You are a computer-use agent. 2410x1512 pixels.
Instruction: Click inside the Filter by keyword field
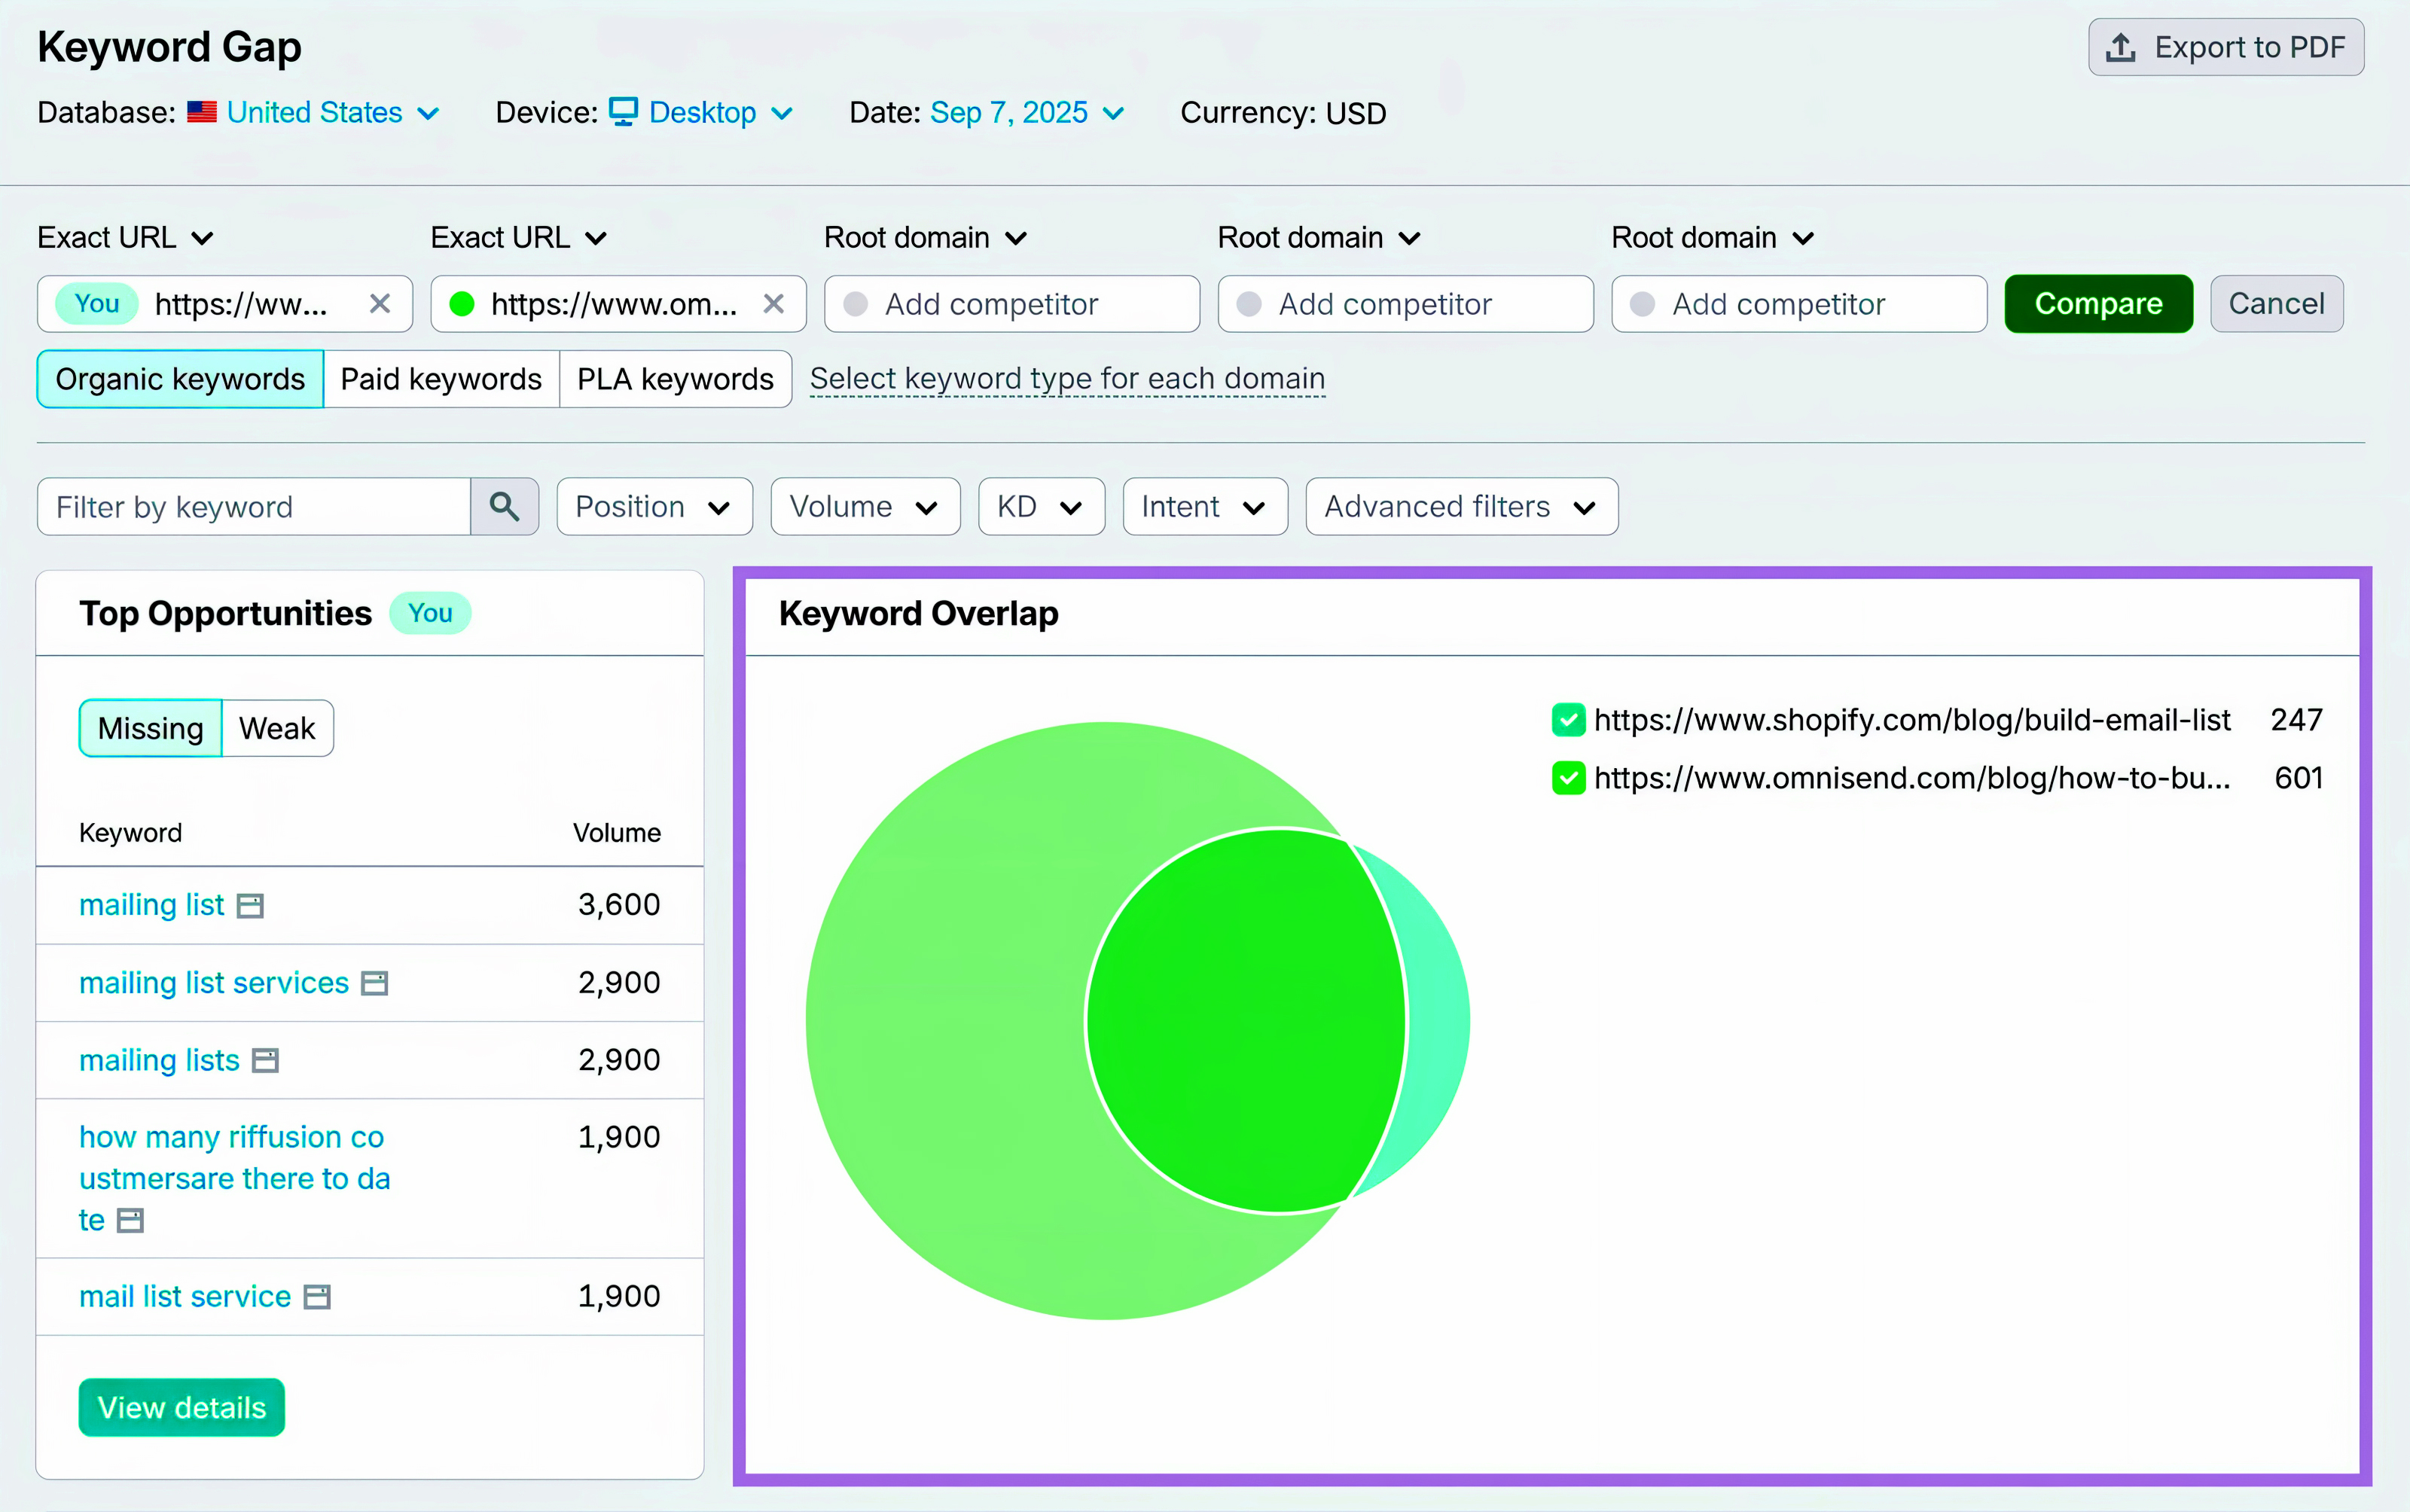coord(250,506)
